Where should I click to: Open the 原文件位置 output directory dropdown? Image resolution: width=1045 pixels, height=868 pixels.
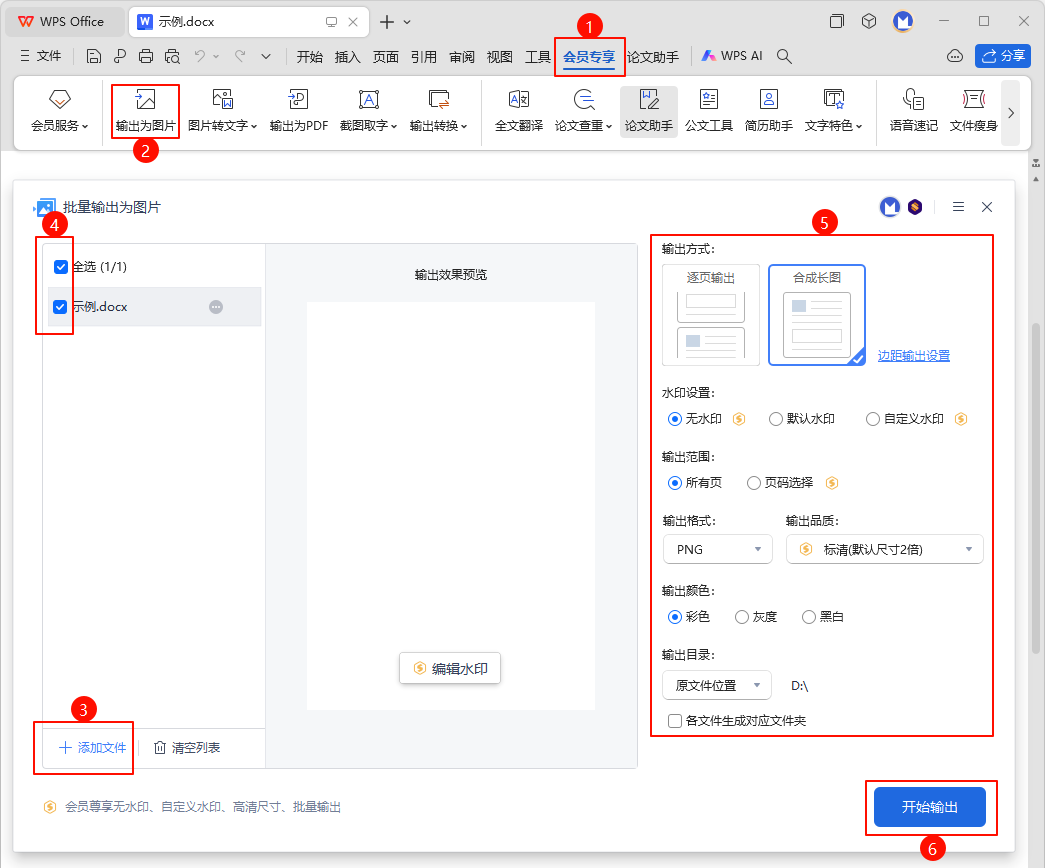tap(716, 685)
